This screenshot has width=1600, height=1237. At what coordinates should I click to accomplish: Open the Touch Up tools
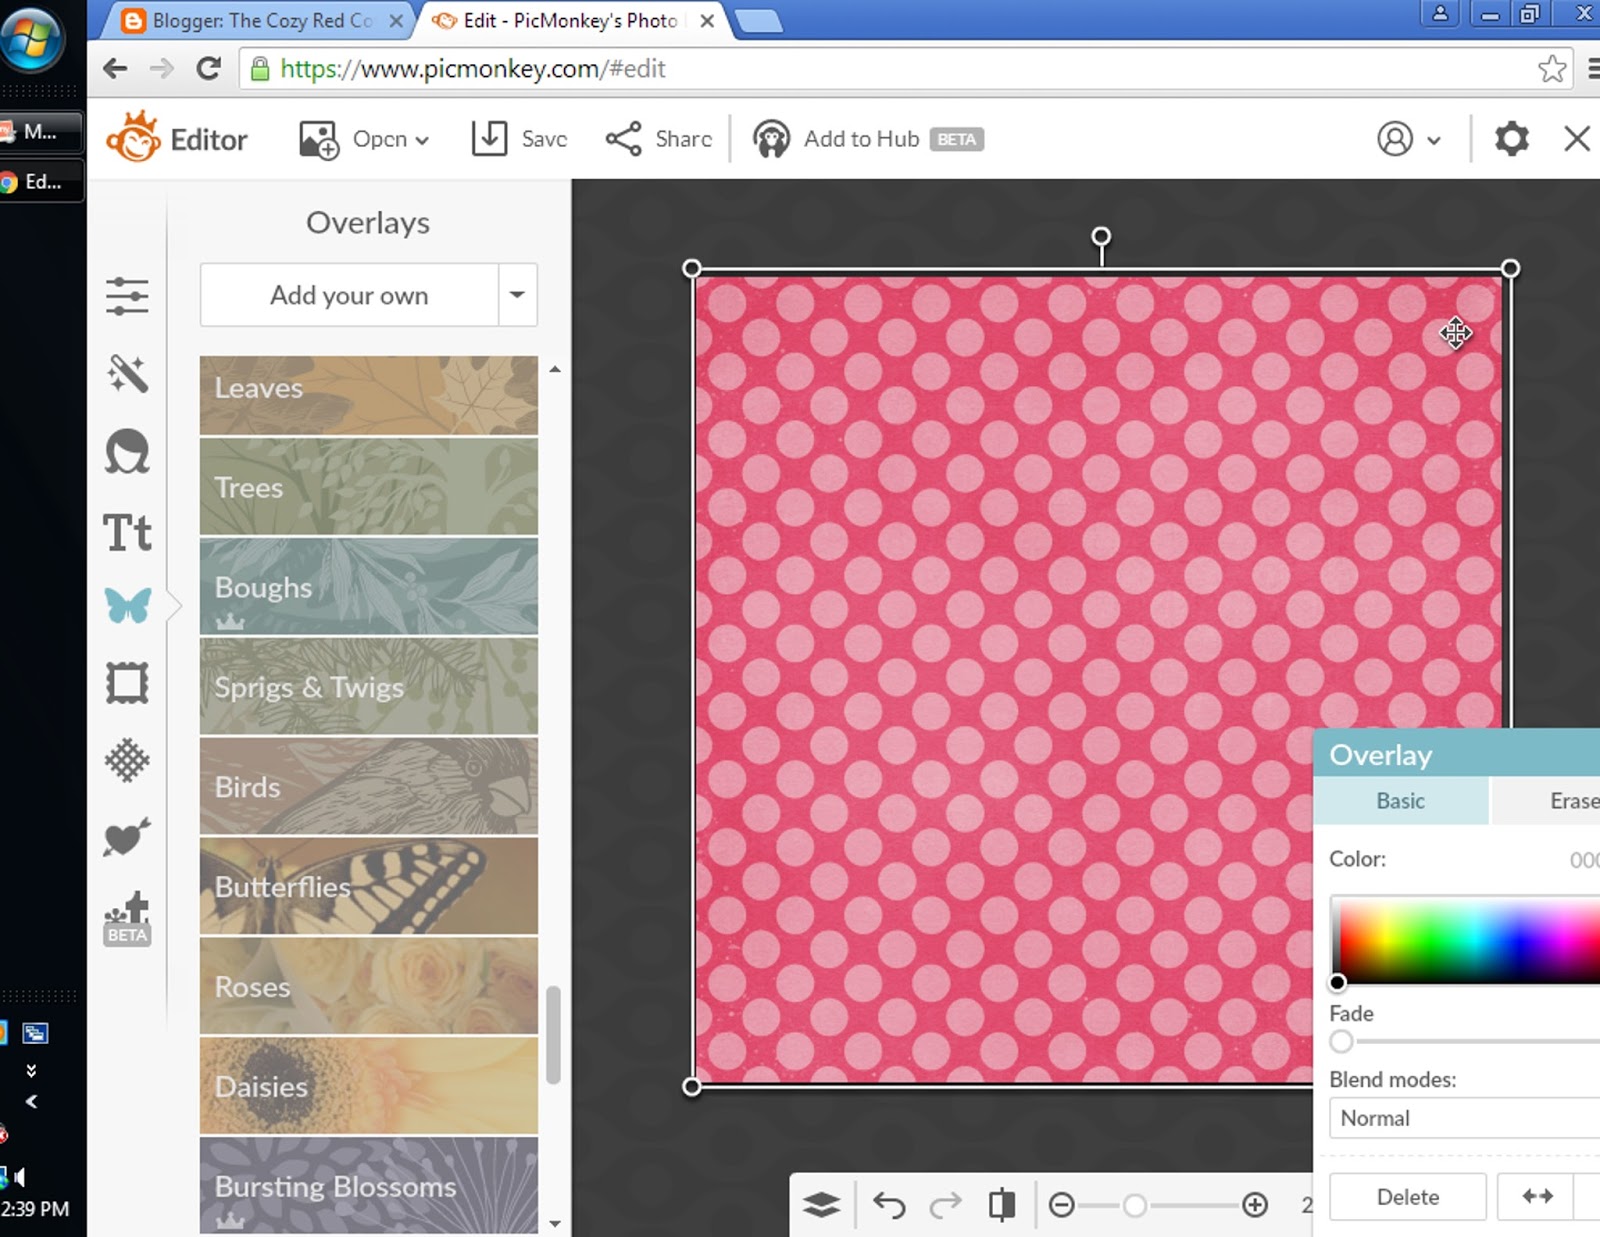(127, 452)
